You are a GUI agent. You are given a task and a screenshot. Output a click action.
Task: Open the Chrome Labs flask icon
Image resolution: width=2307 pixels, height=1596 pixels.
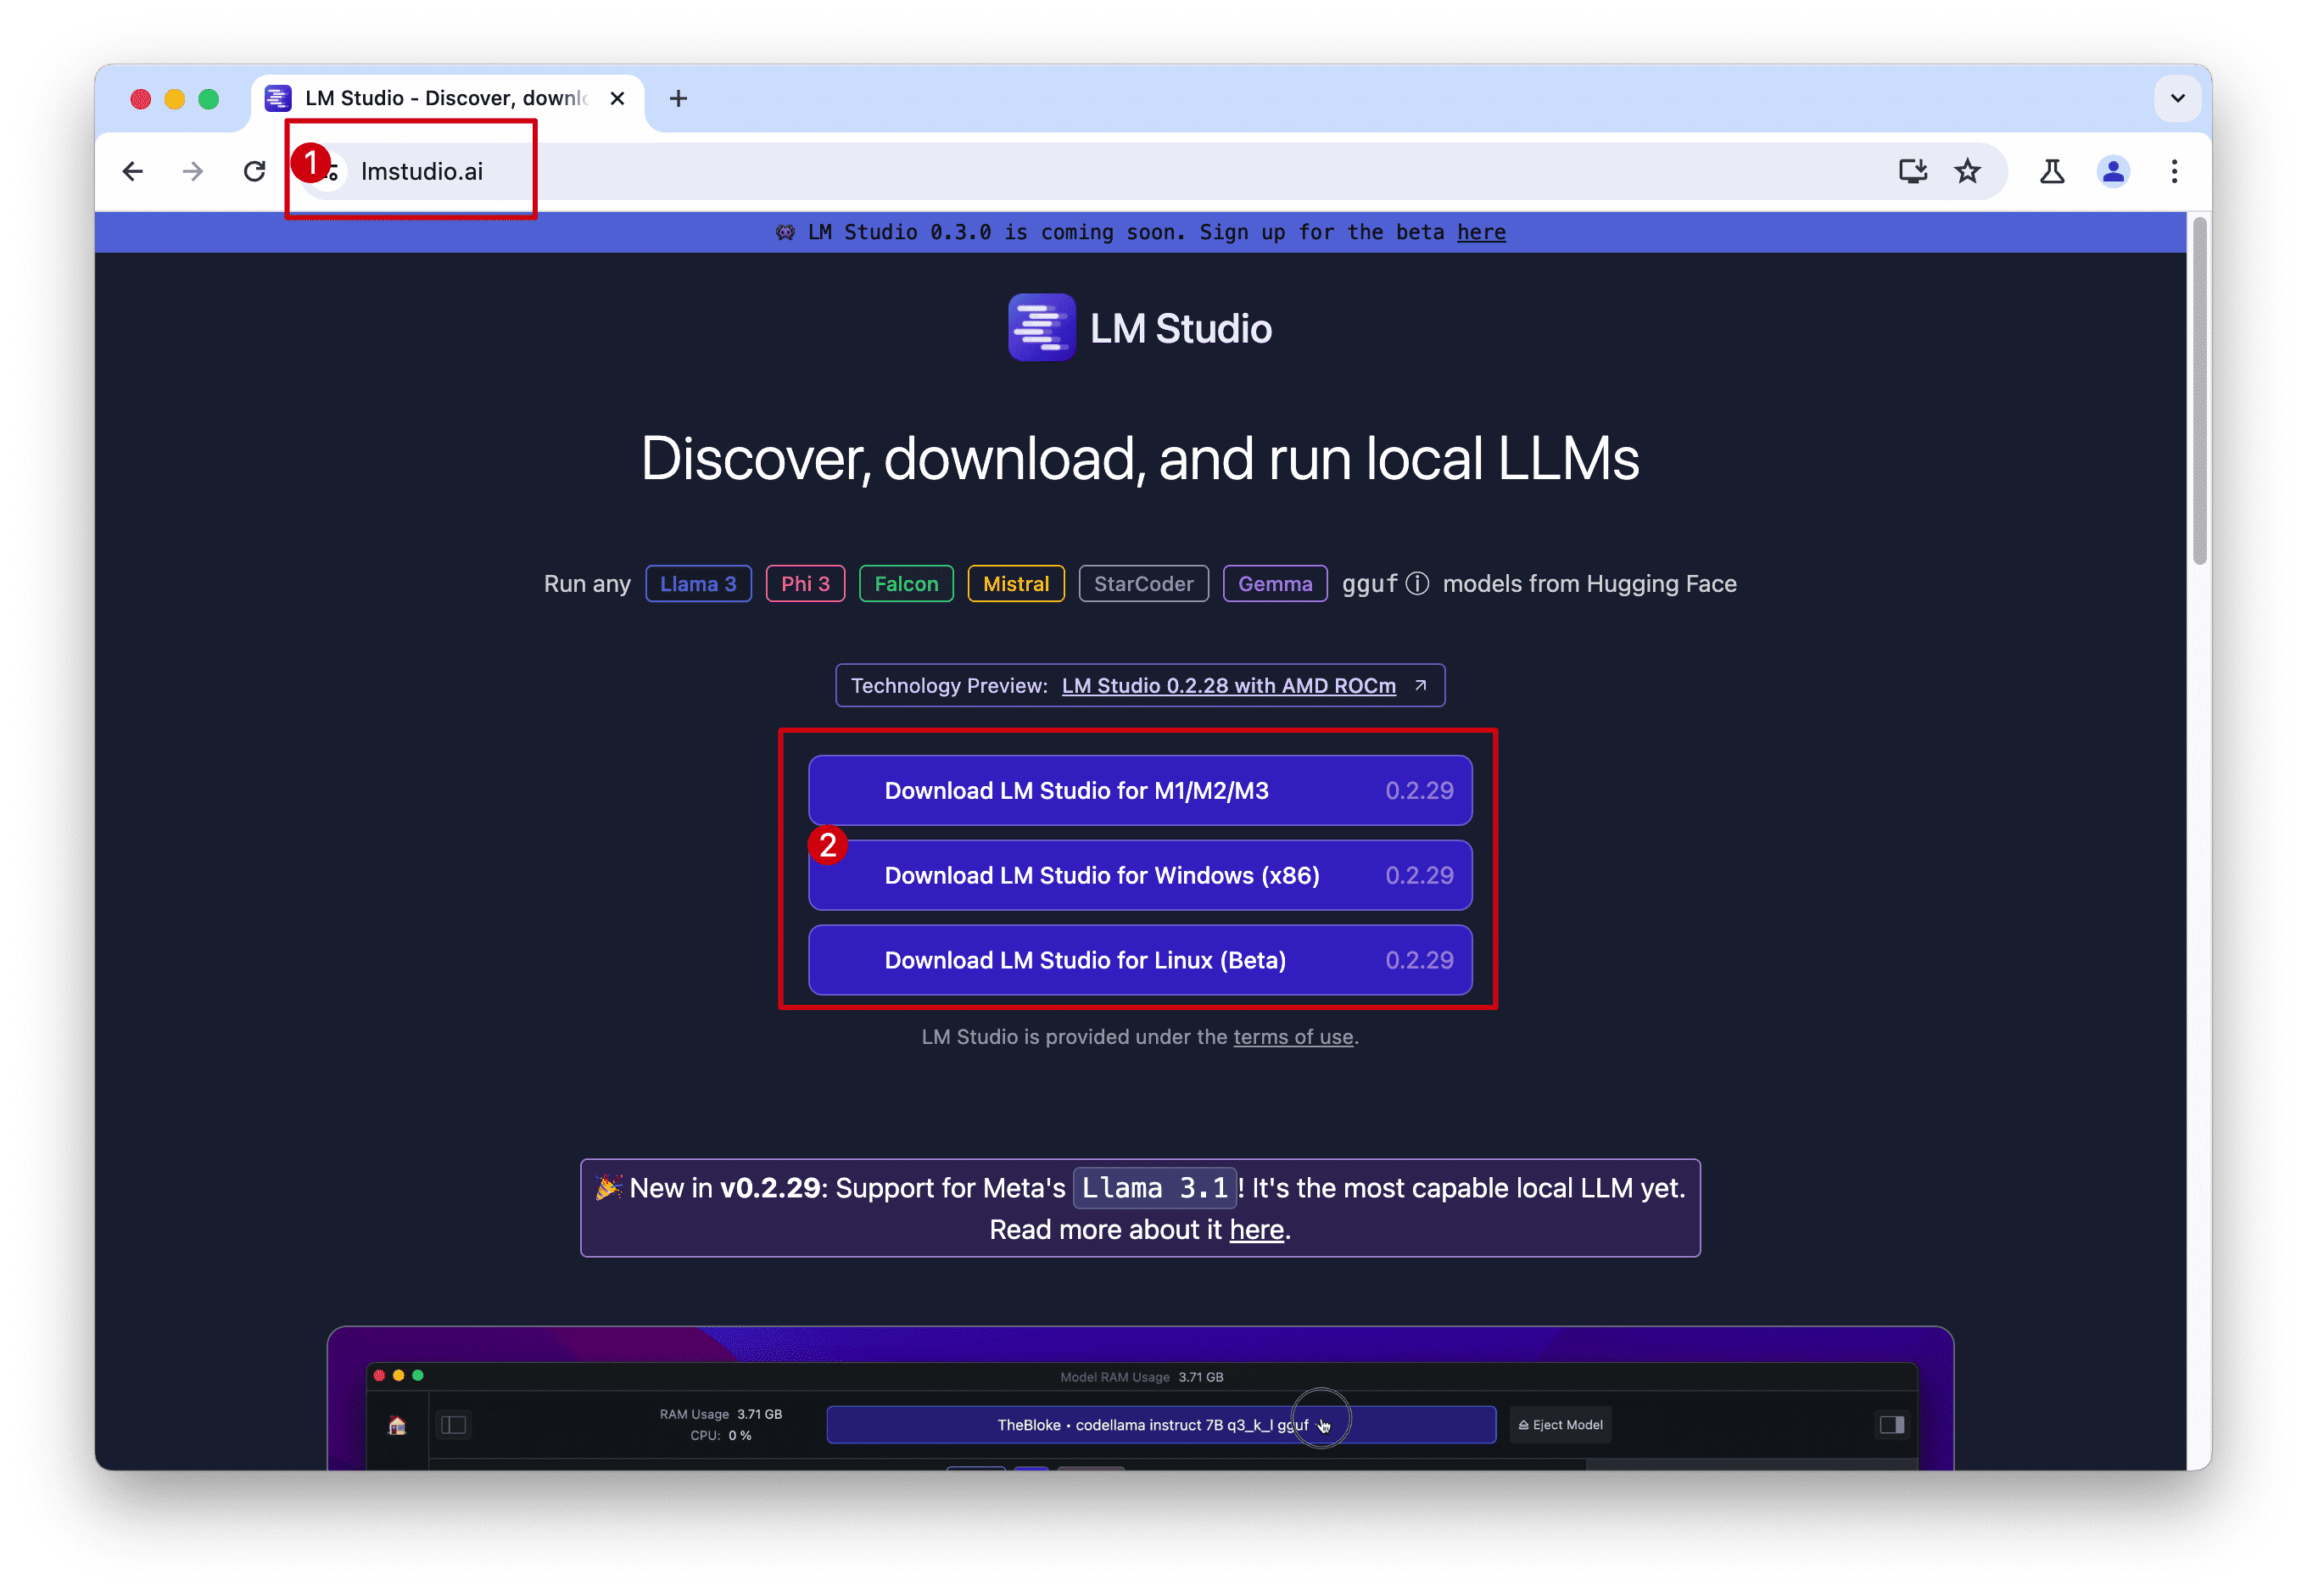[x=2050, y=171]
